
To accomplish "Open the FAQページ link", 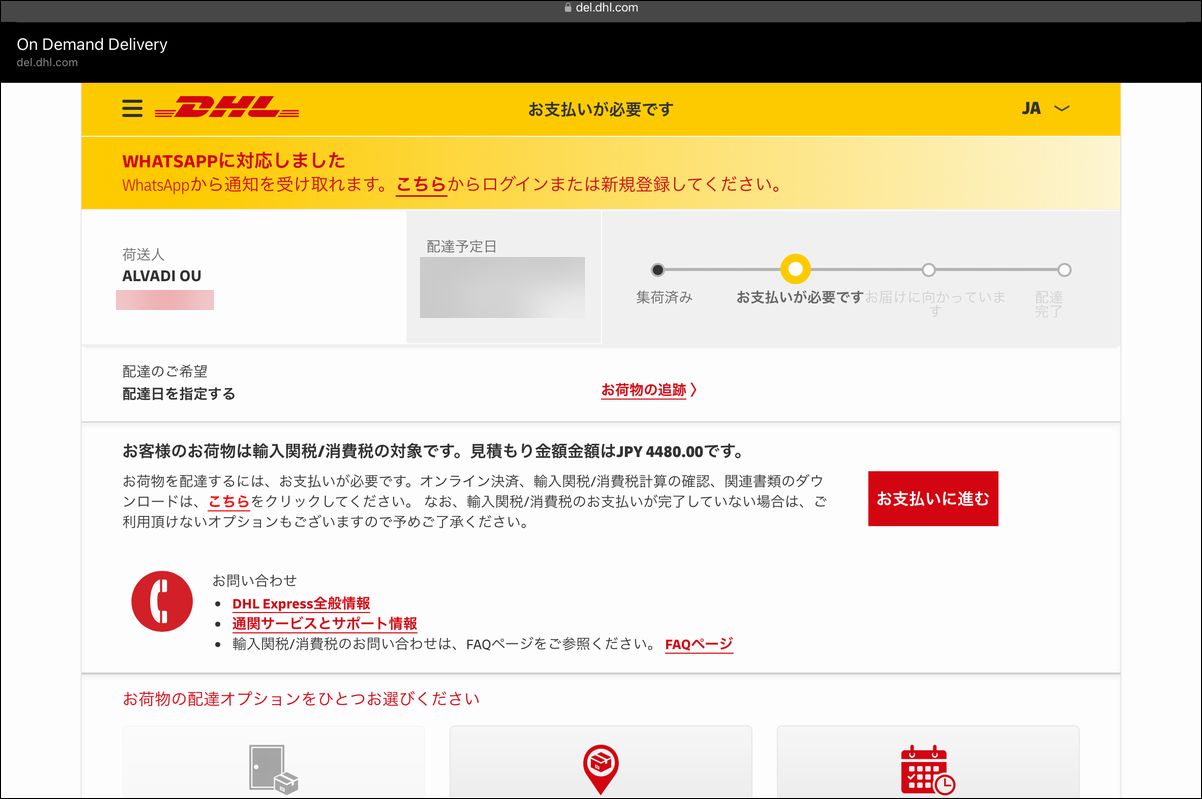I will (699, 644).
